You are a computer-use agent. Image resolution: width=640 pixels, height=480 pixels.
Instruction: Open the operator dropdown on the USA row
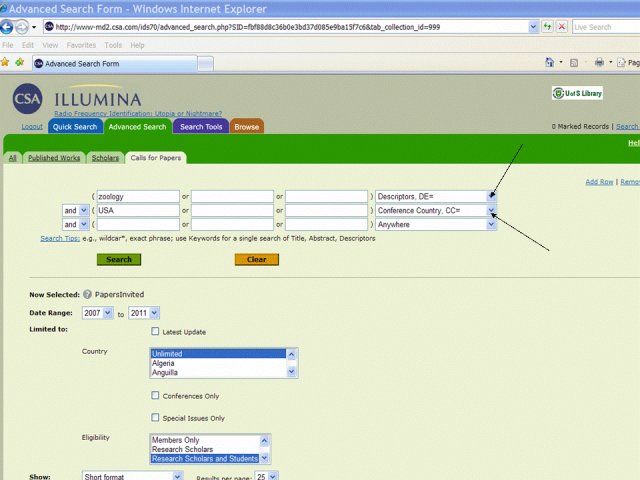tap(84, 210)
